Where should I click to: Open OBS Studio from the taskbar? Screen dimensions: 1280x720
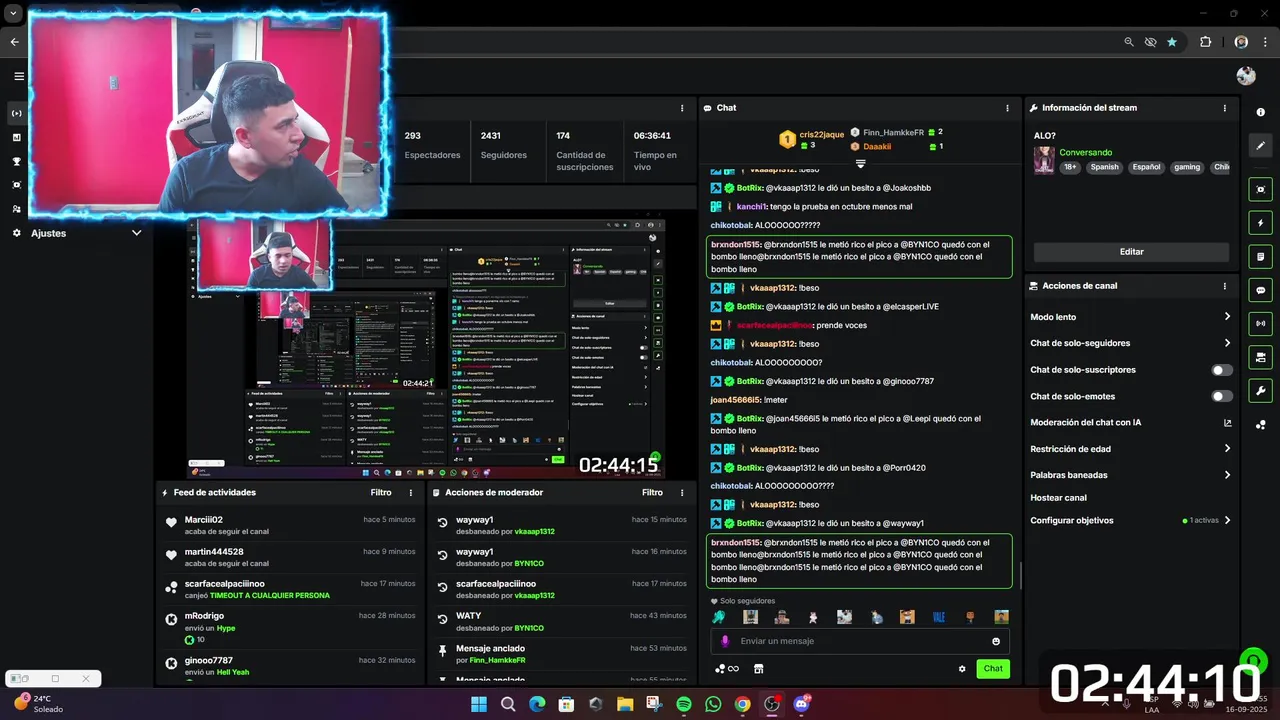(772, 704)
